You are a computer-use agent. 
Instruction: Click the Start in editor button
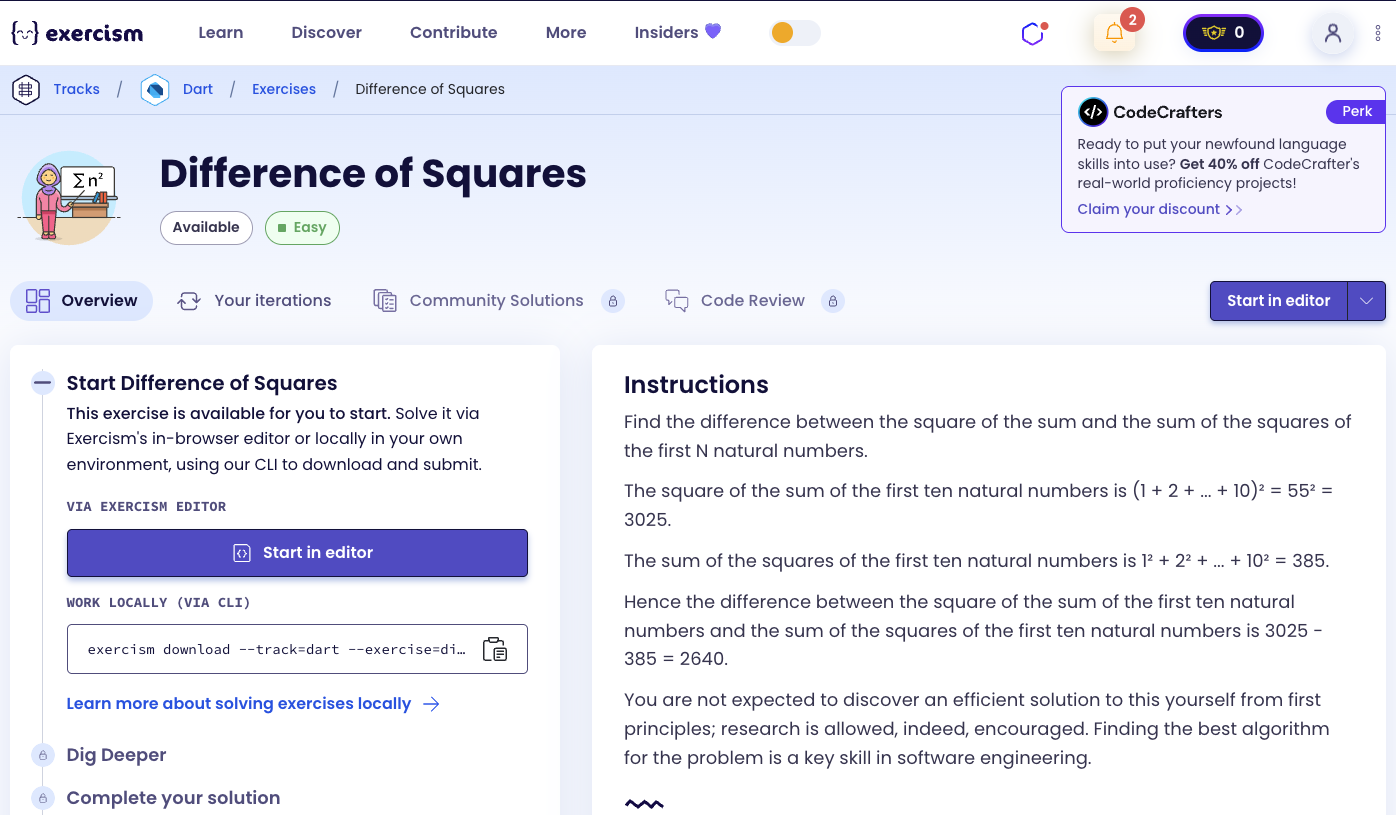pos(297,552)
